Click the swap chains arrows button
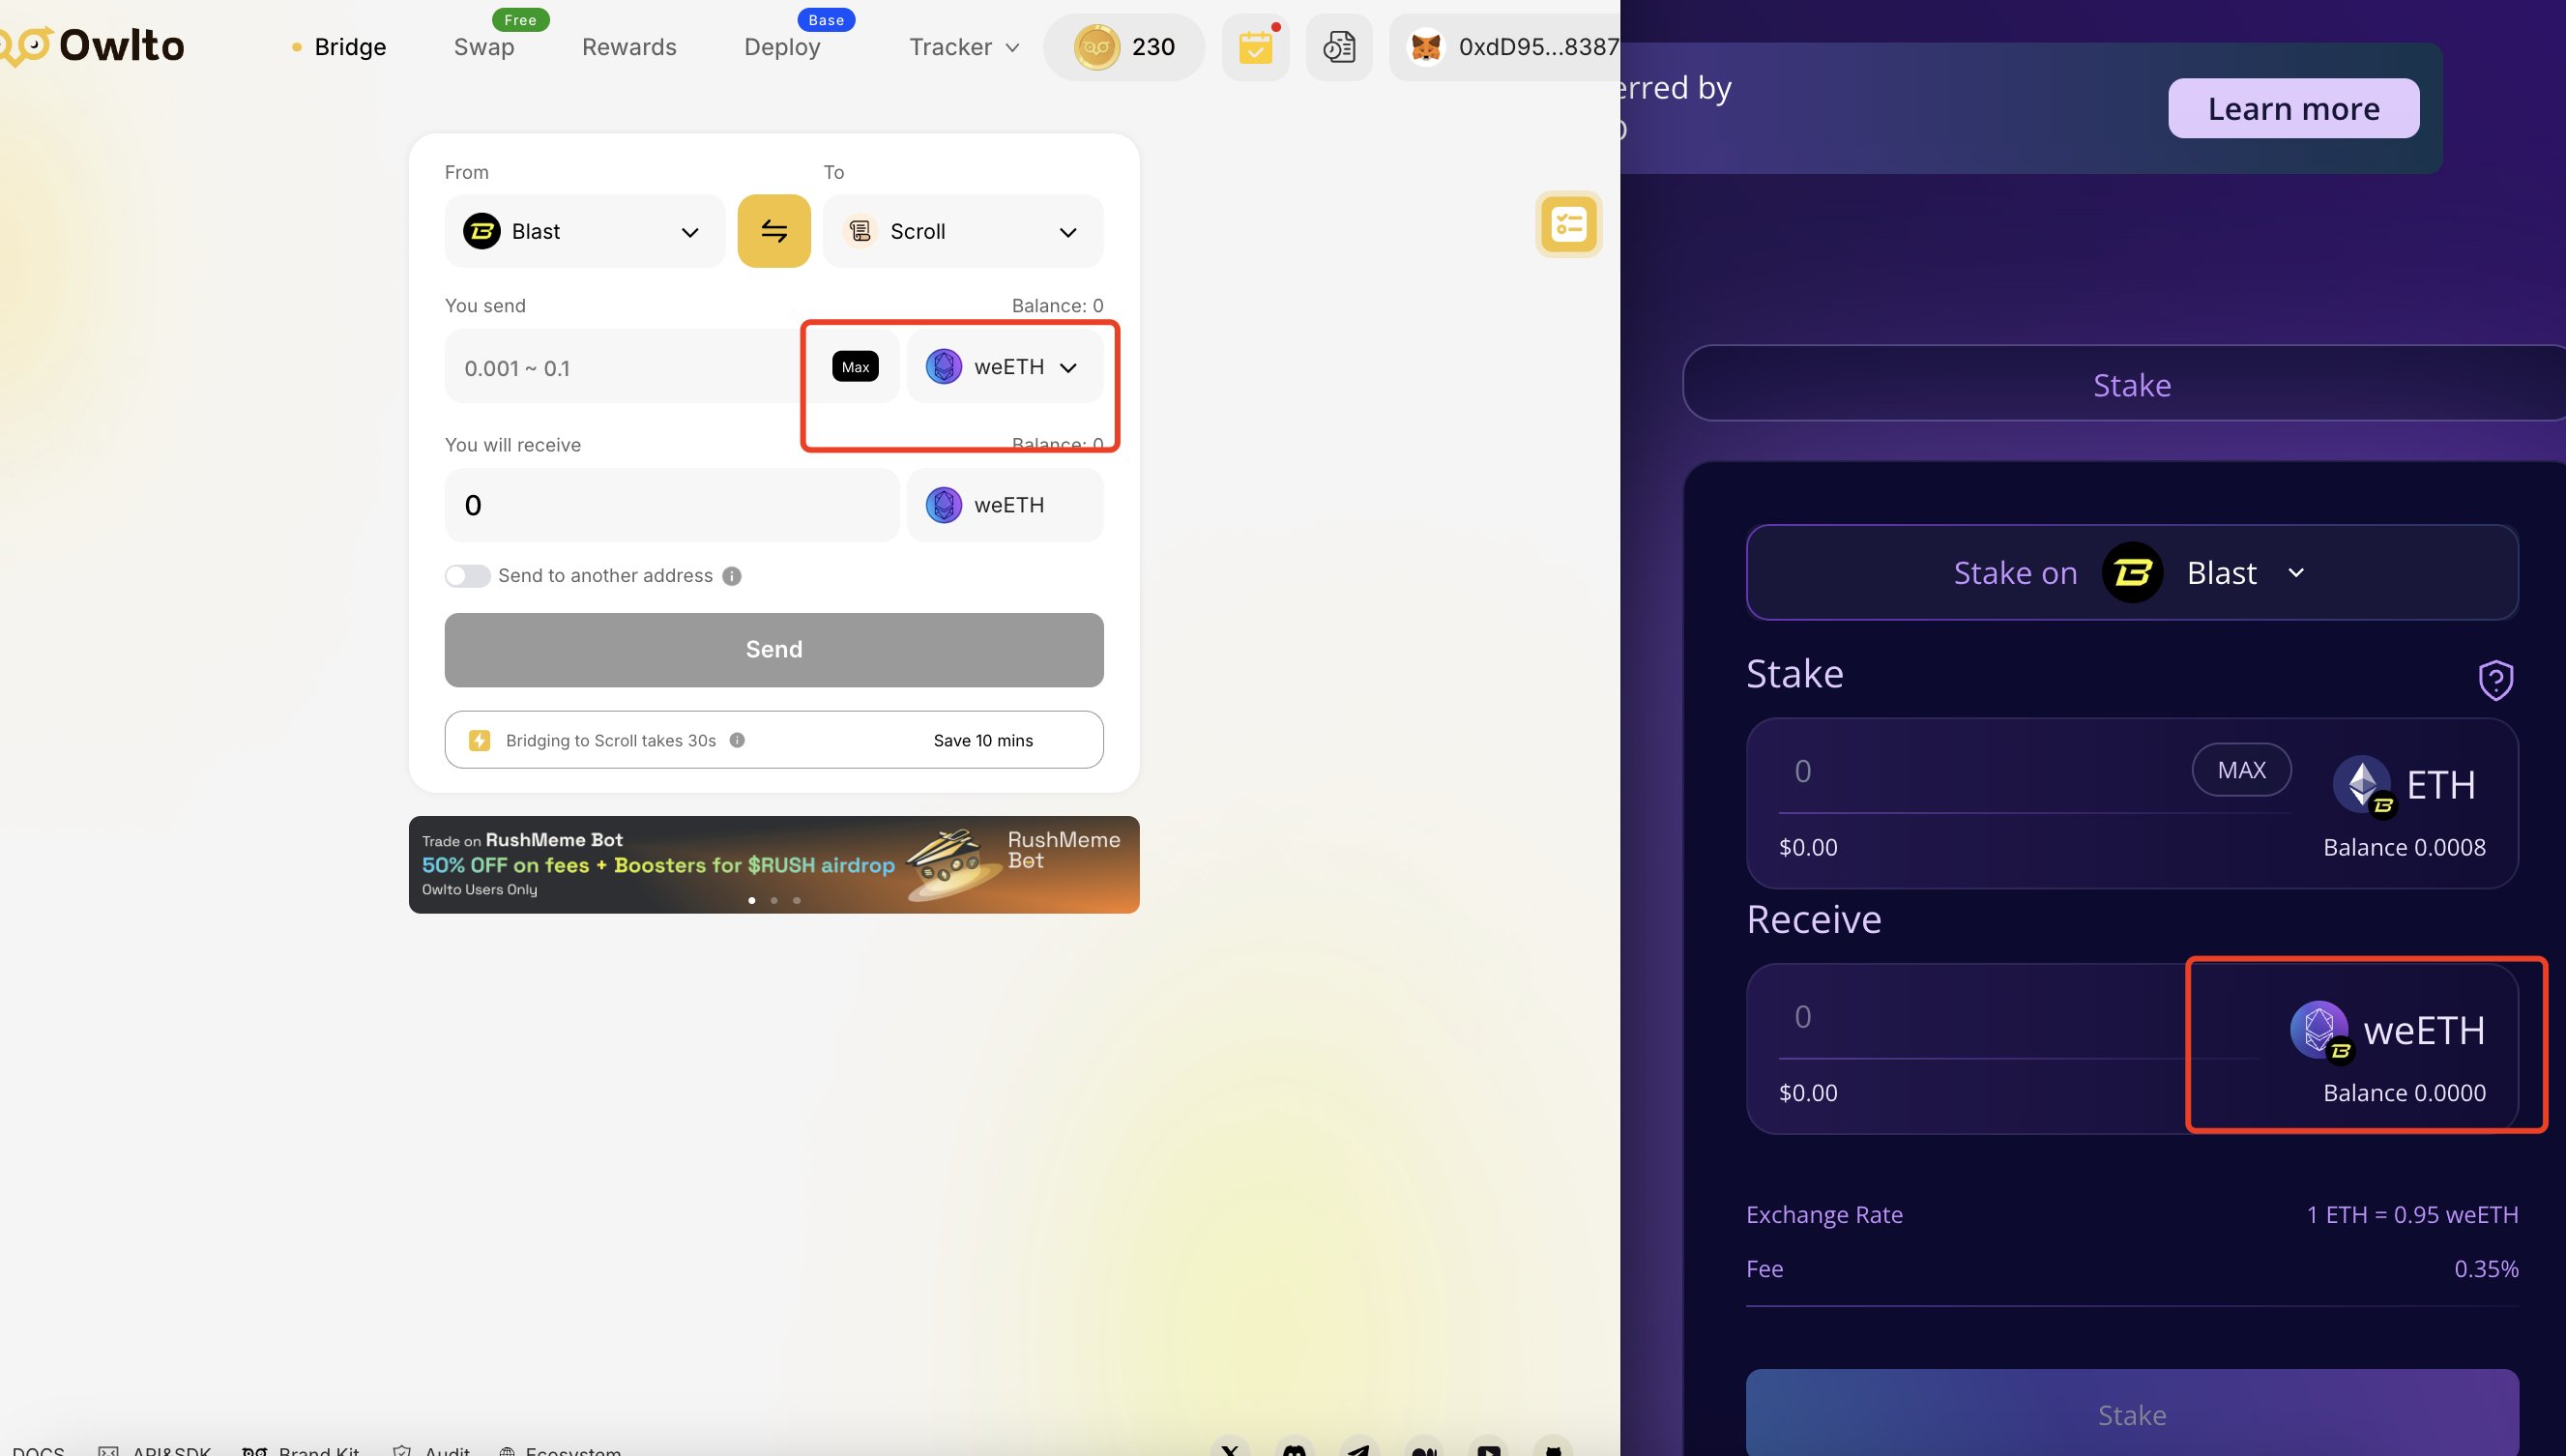The image size is (2566, 1456). tap(773, 231)
